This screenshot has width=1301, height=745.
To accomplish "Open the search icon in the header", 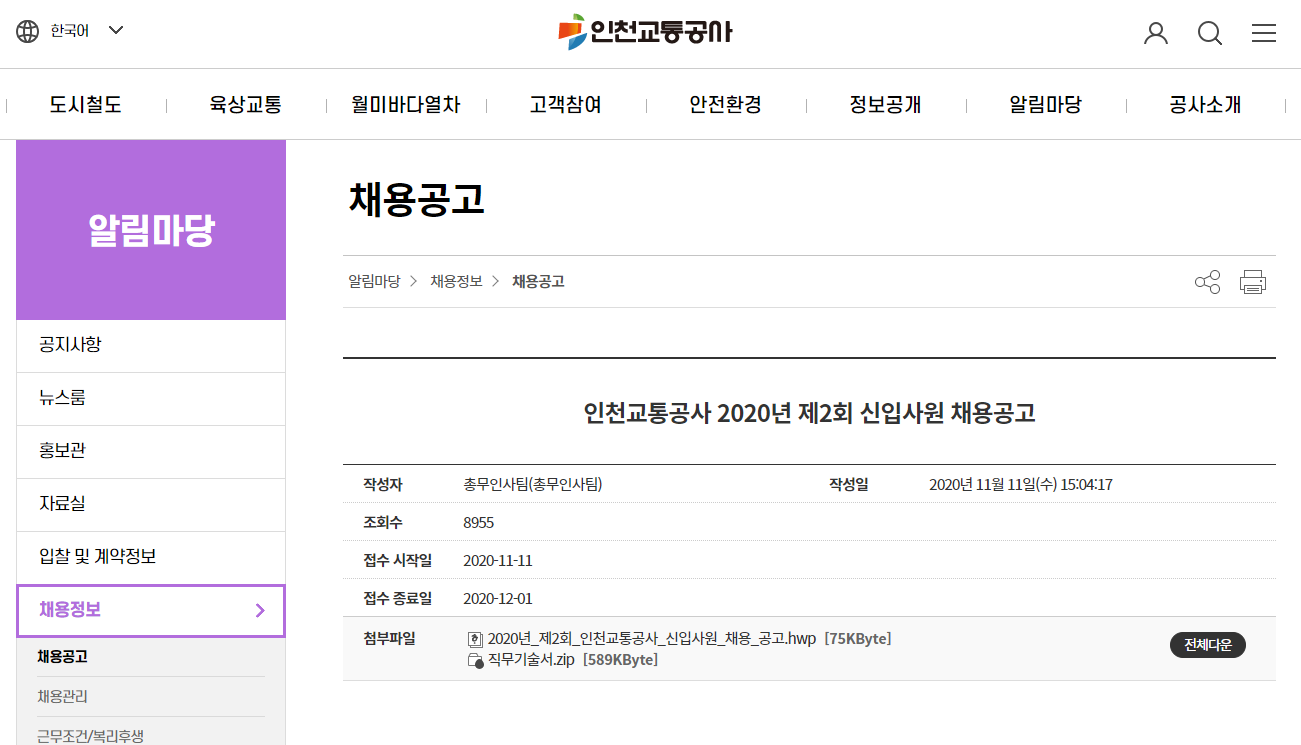I will point(1210,32).
